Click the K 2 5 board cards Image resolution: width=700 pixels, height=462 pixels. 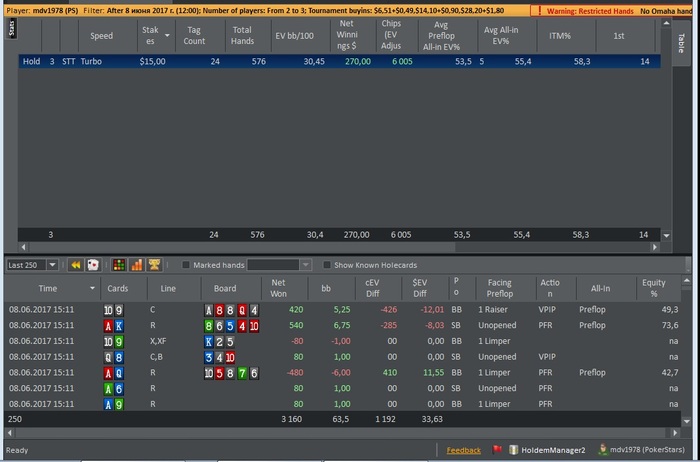point(219,341)
